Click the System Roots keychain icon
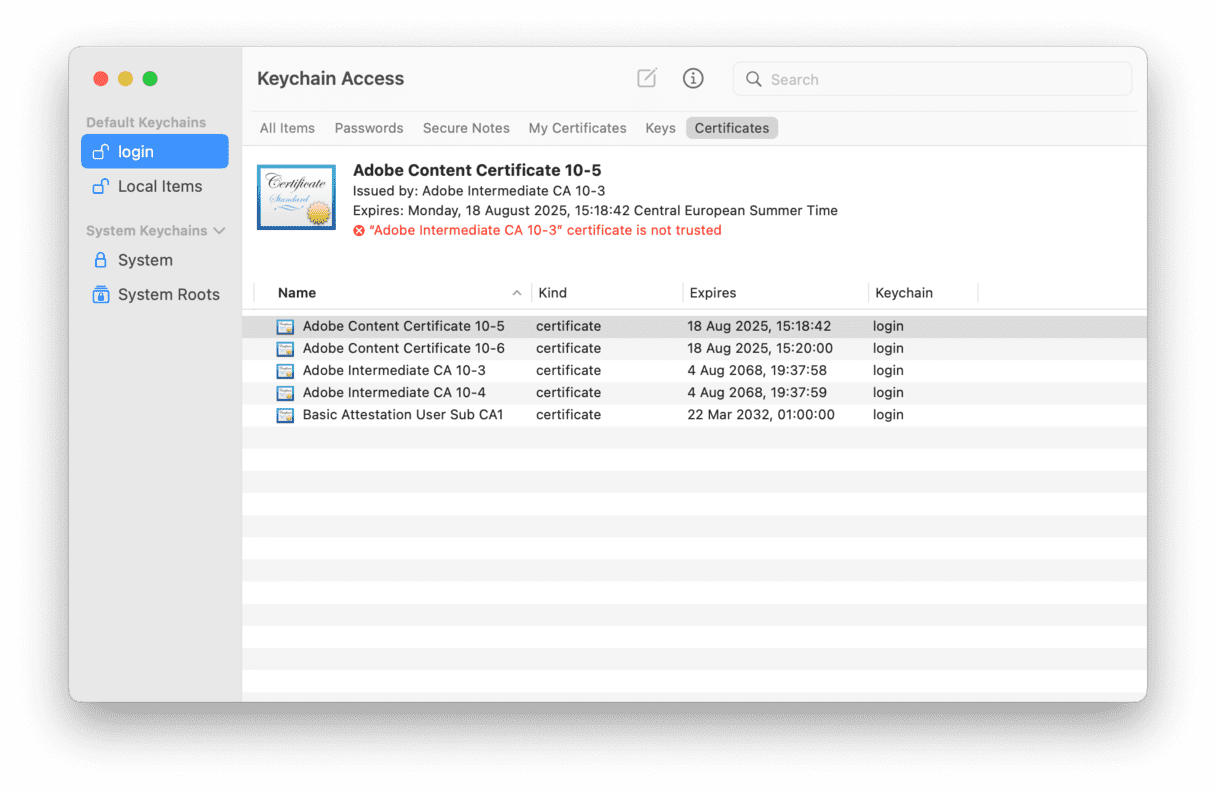This screenshot has width=1216, height=793. [x=100, y=295]
